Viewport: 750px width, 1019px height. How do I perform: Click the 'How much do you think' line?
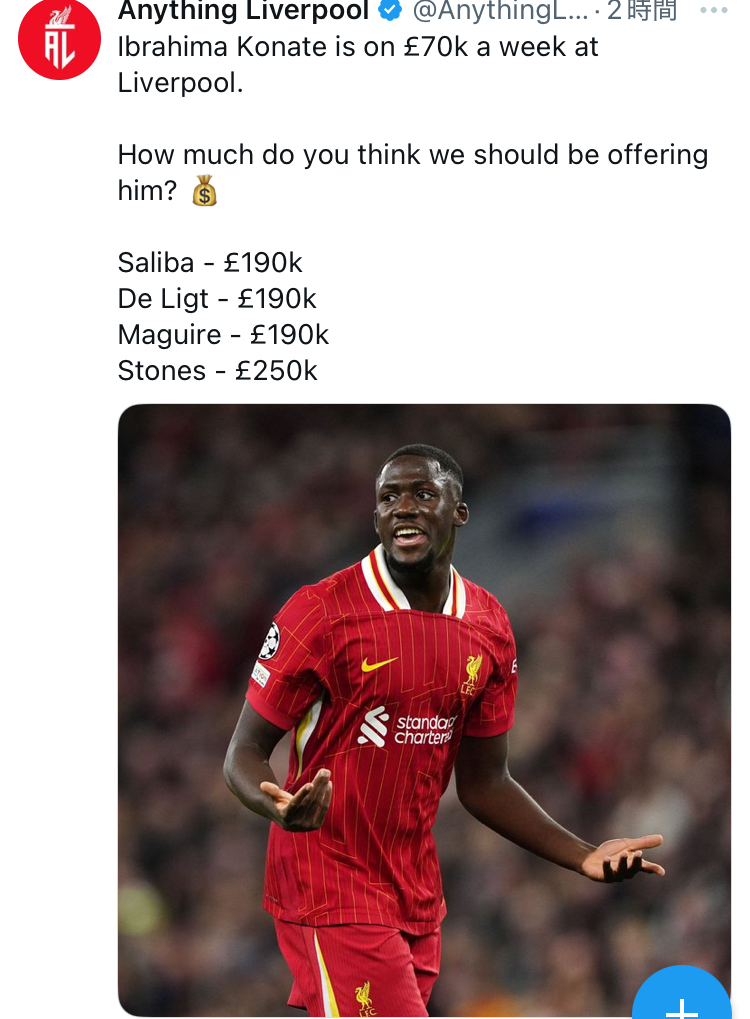click(413, 155)
